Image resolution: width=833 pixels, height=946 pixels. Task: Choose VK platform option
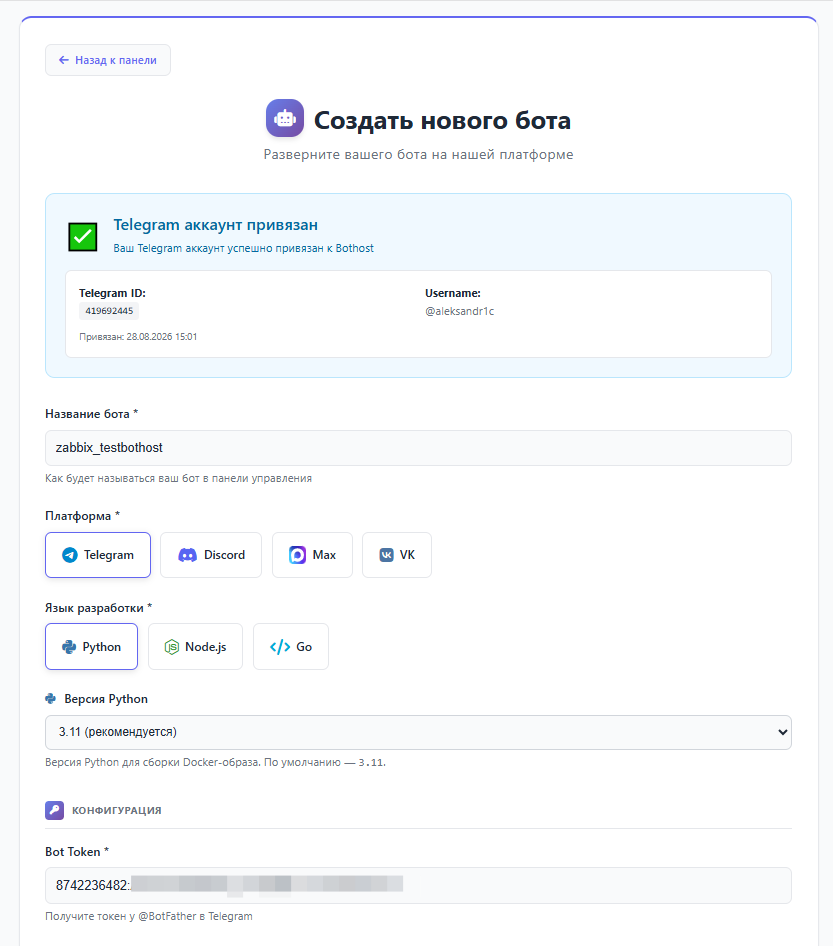397,555
